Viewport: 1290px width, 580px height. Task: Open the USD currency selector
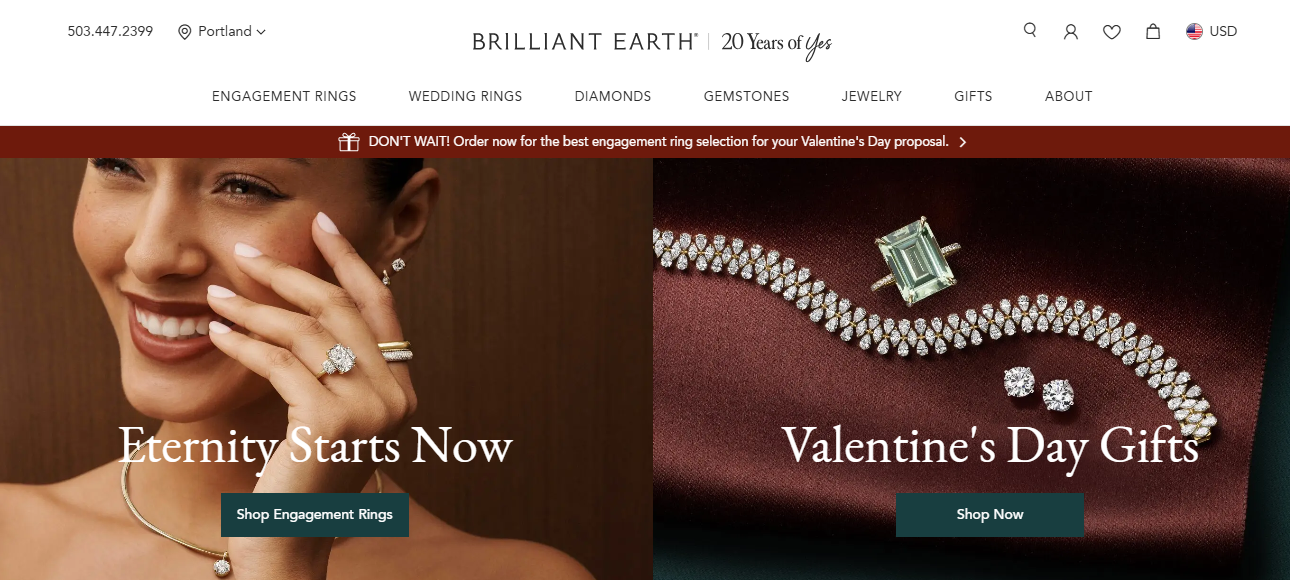[1212, 31]
